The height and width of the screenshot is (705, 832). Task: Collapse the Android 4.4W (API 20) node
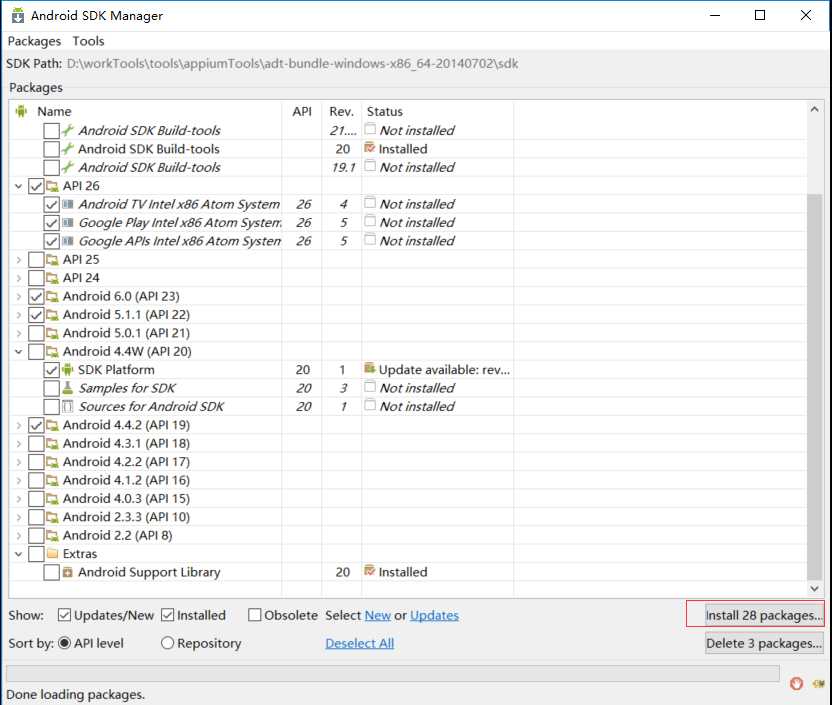(x=19, y=352)
